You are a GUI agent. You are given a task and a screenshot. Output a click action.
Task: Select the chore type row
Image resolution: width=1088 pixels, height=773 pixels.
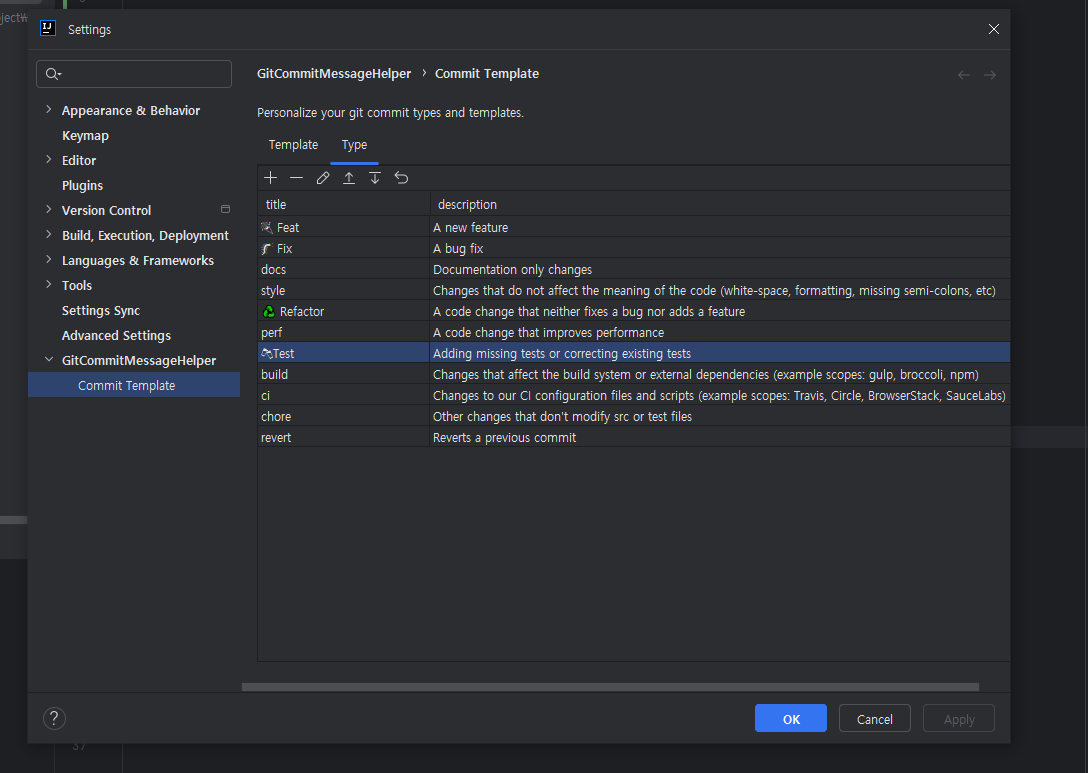tap(634, 416)
